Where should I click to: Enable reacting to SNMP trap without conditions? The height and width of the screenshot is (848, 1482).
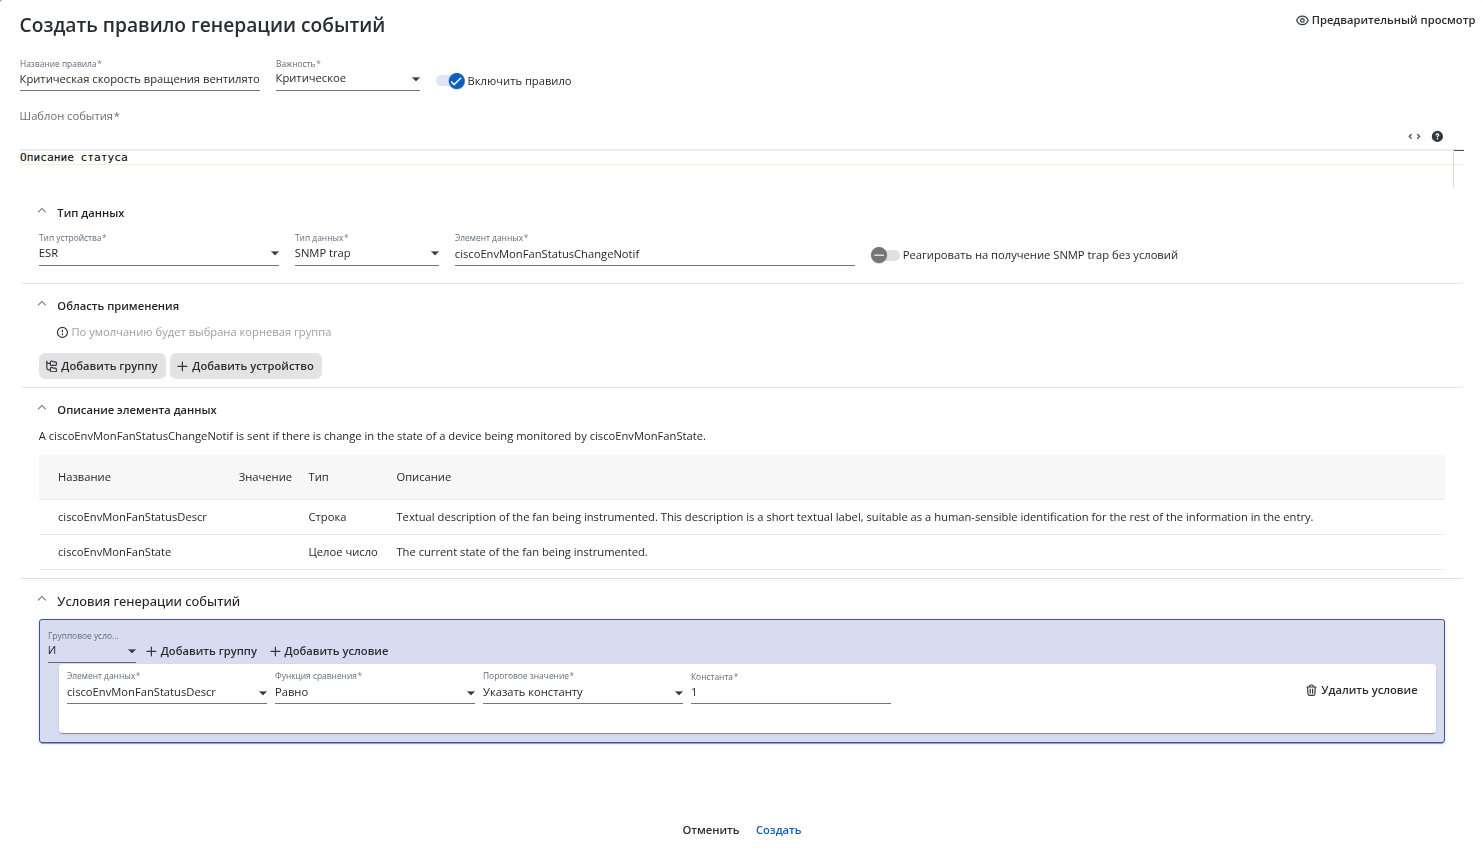(x=885, y=255)
